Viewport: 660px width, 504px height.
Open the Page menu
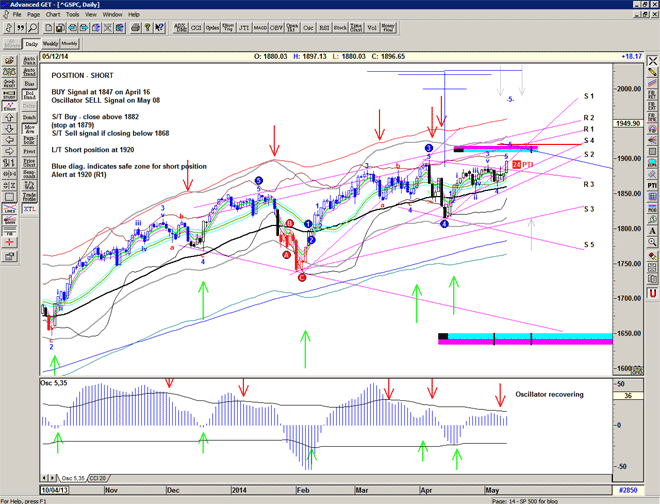click(x=33, y=15)
